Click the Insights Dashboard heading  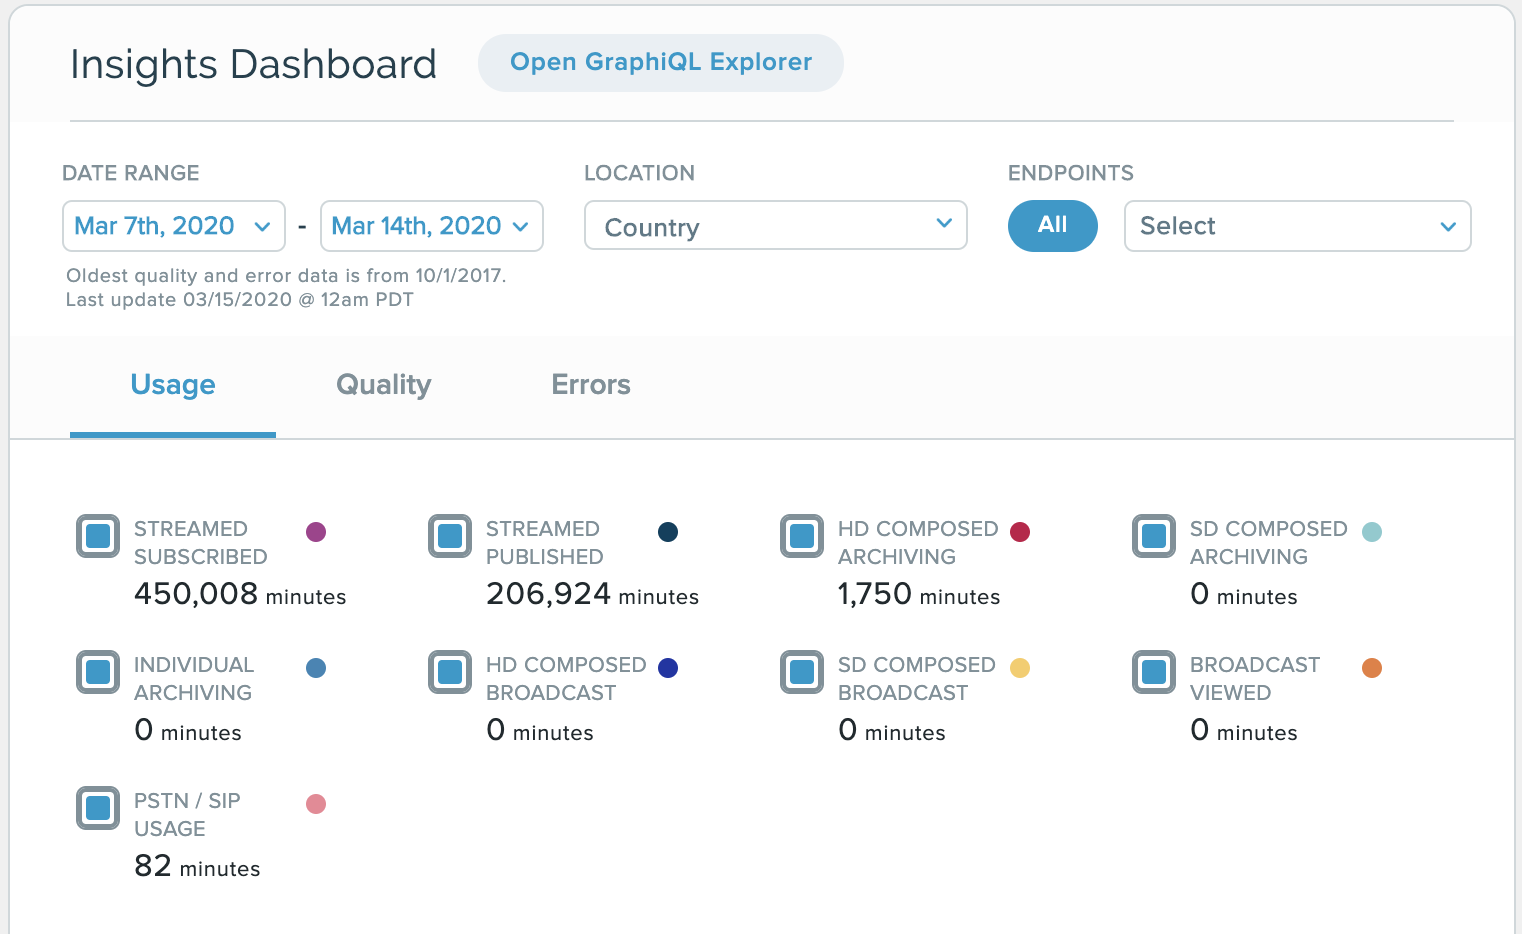(x=253, y=65)
